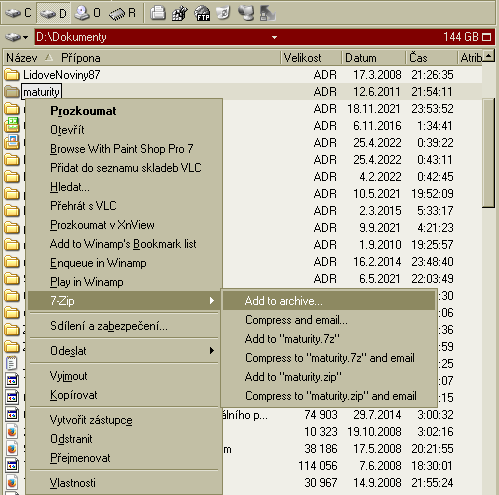The height and width of the screenshot is (495, 499).
Task: Choose Prozkoumat from the context menu
Action: tap(123, 111)
